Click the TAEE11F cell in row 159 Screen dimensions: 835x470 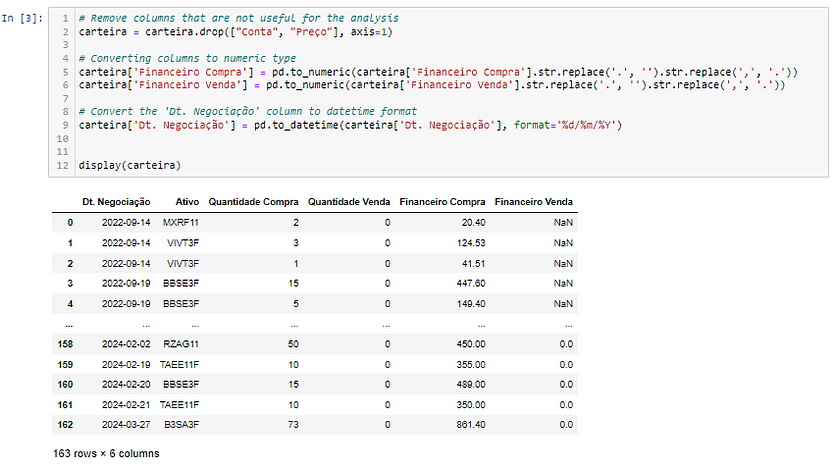pyautogui.click(x=179, y=365)
